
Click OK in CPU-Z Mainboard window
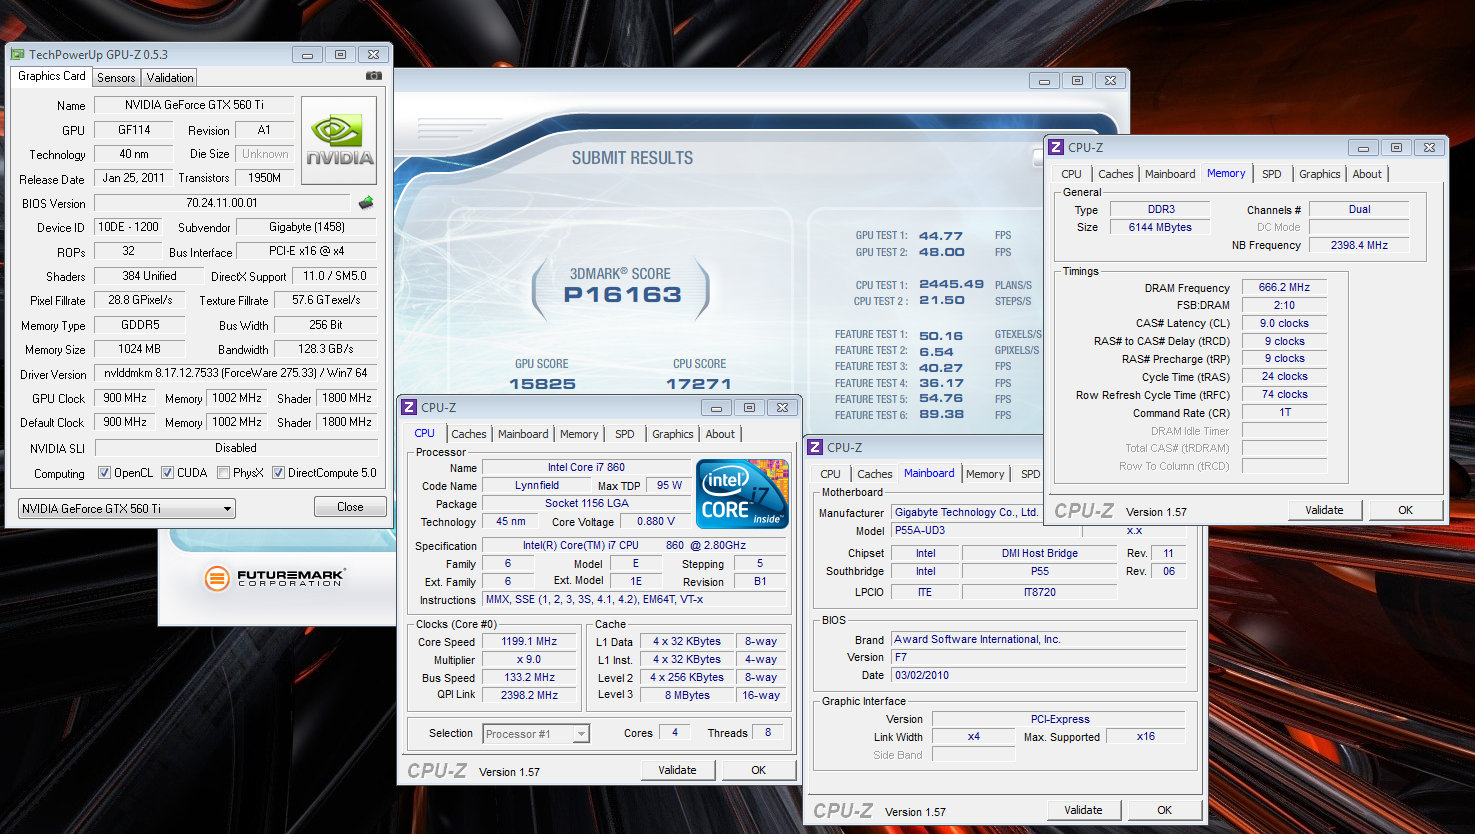point(1164,810)
